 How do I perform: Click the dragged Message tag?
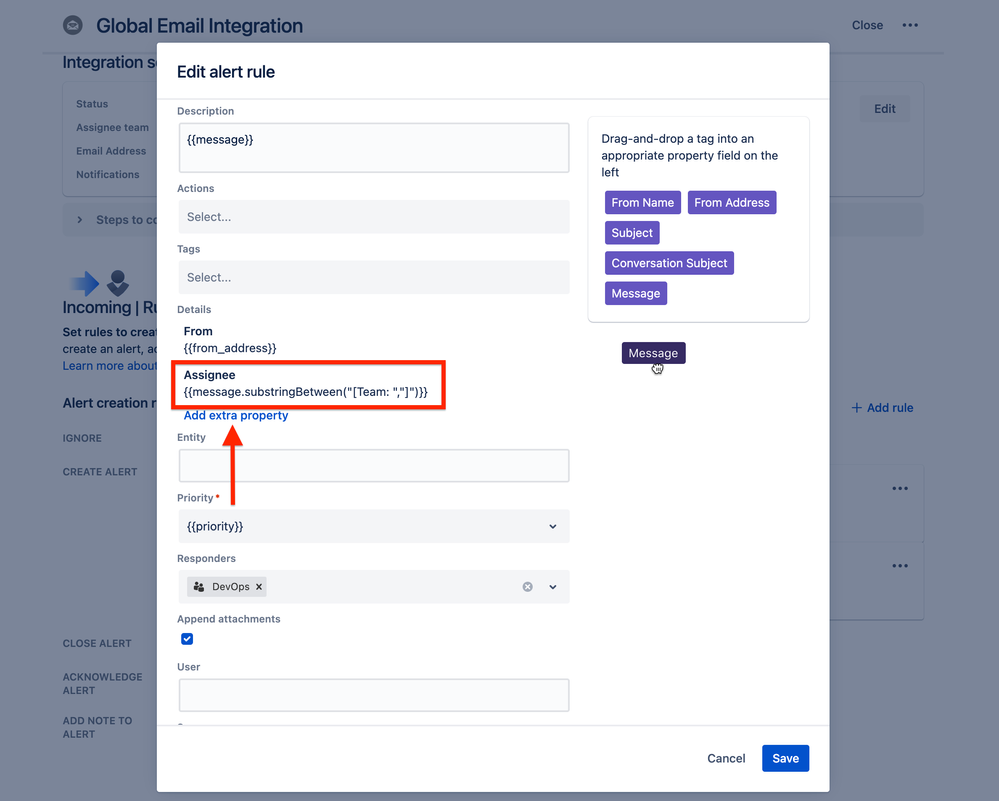pyautogui.click(x=653, y=353)
